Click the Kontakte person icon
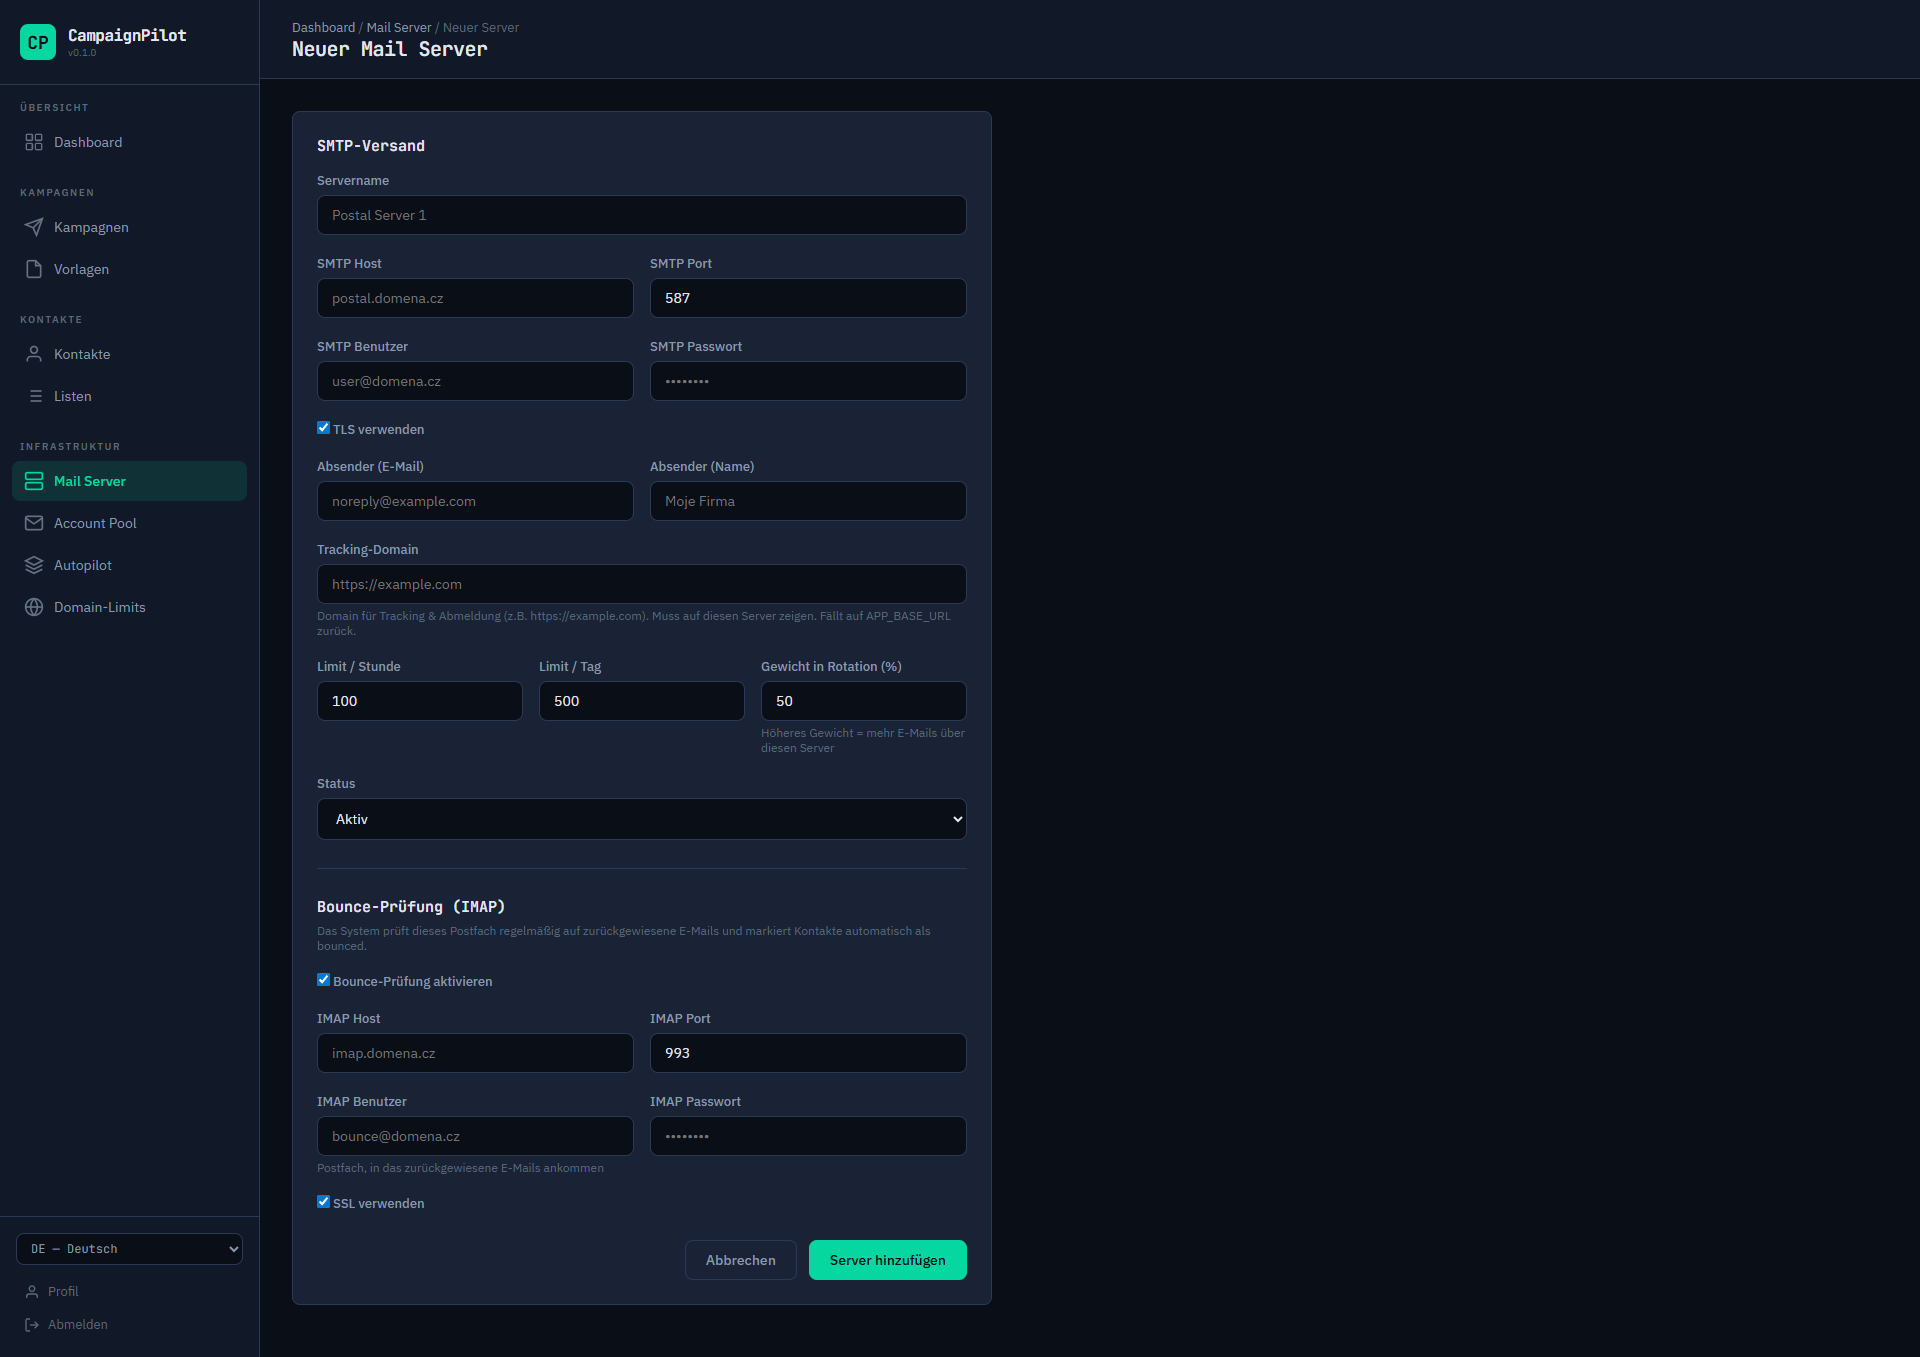This screenshot has height=1357, width=1920. [34, 354]
